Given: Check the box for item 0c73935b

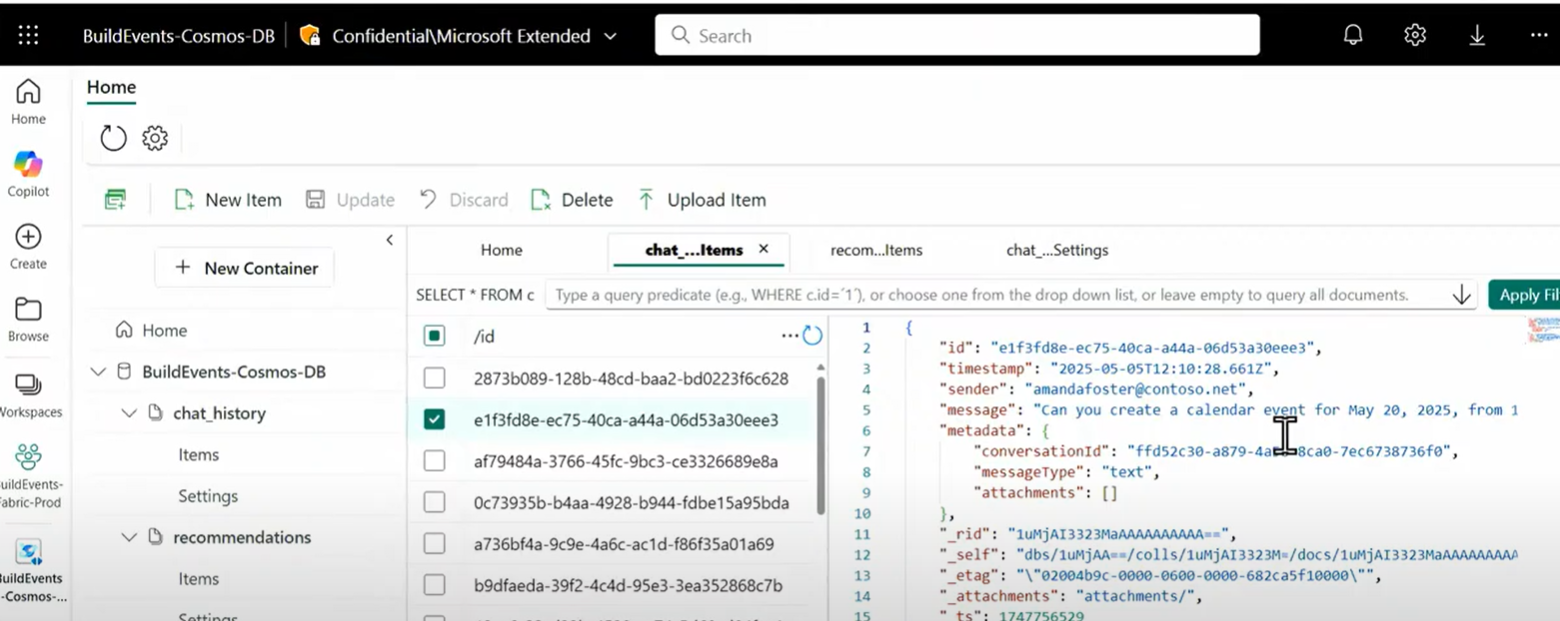Looking at the screenshot, I should [x=434, y=502].
